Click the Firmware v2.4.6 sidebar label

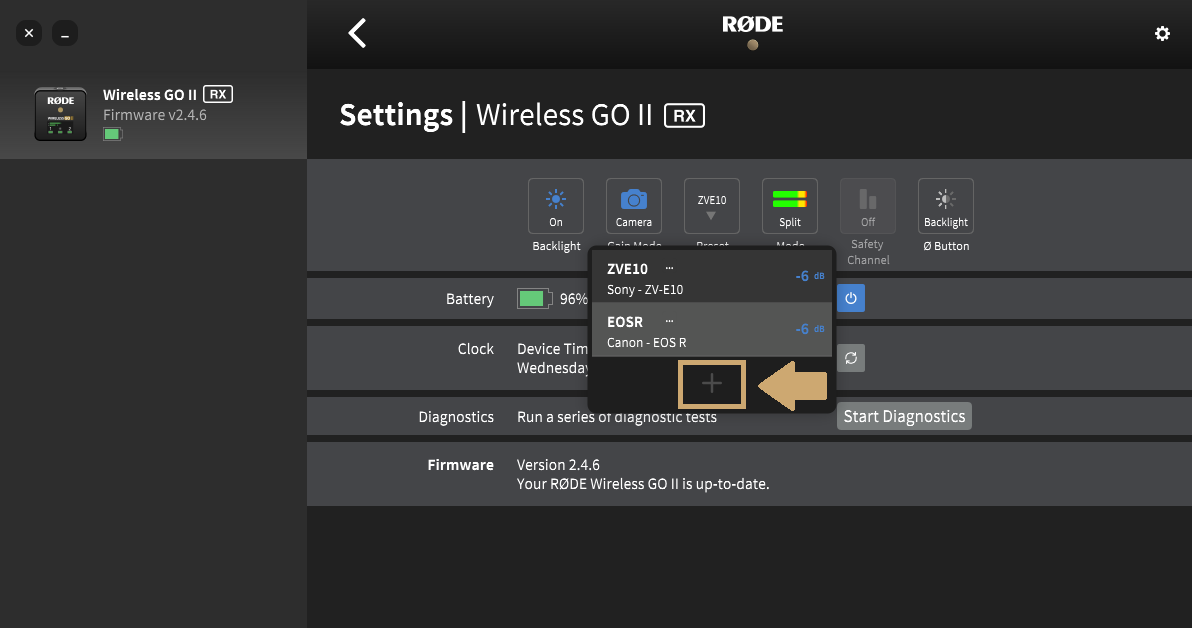pos(155,115)
